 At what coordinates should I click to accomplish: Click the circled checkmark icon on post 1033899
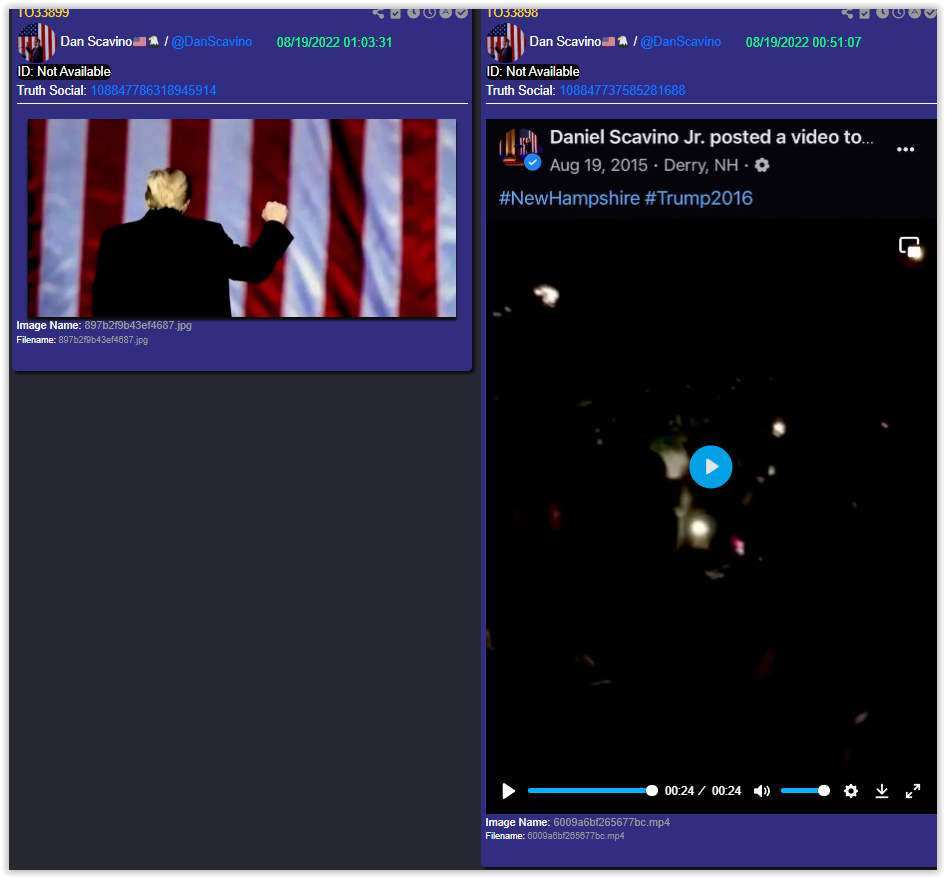[x=462, y=13]
